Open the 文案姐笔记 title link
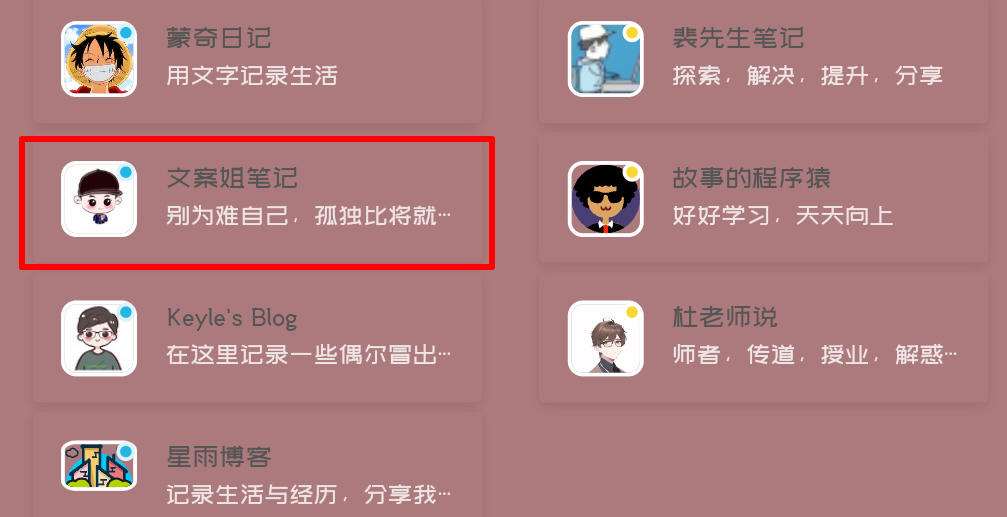This screenshot has height=517, width=1007. pyautogui.click(x=232, y=178)
